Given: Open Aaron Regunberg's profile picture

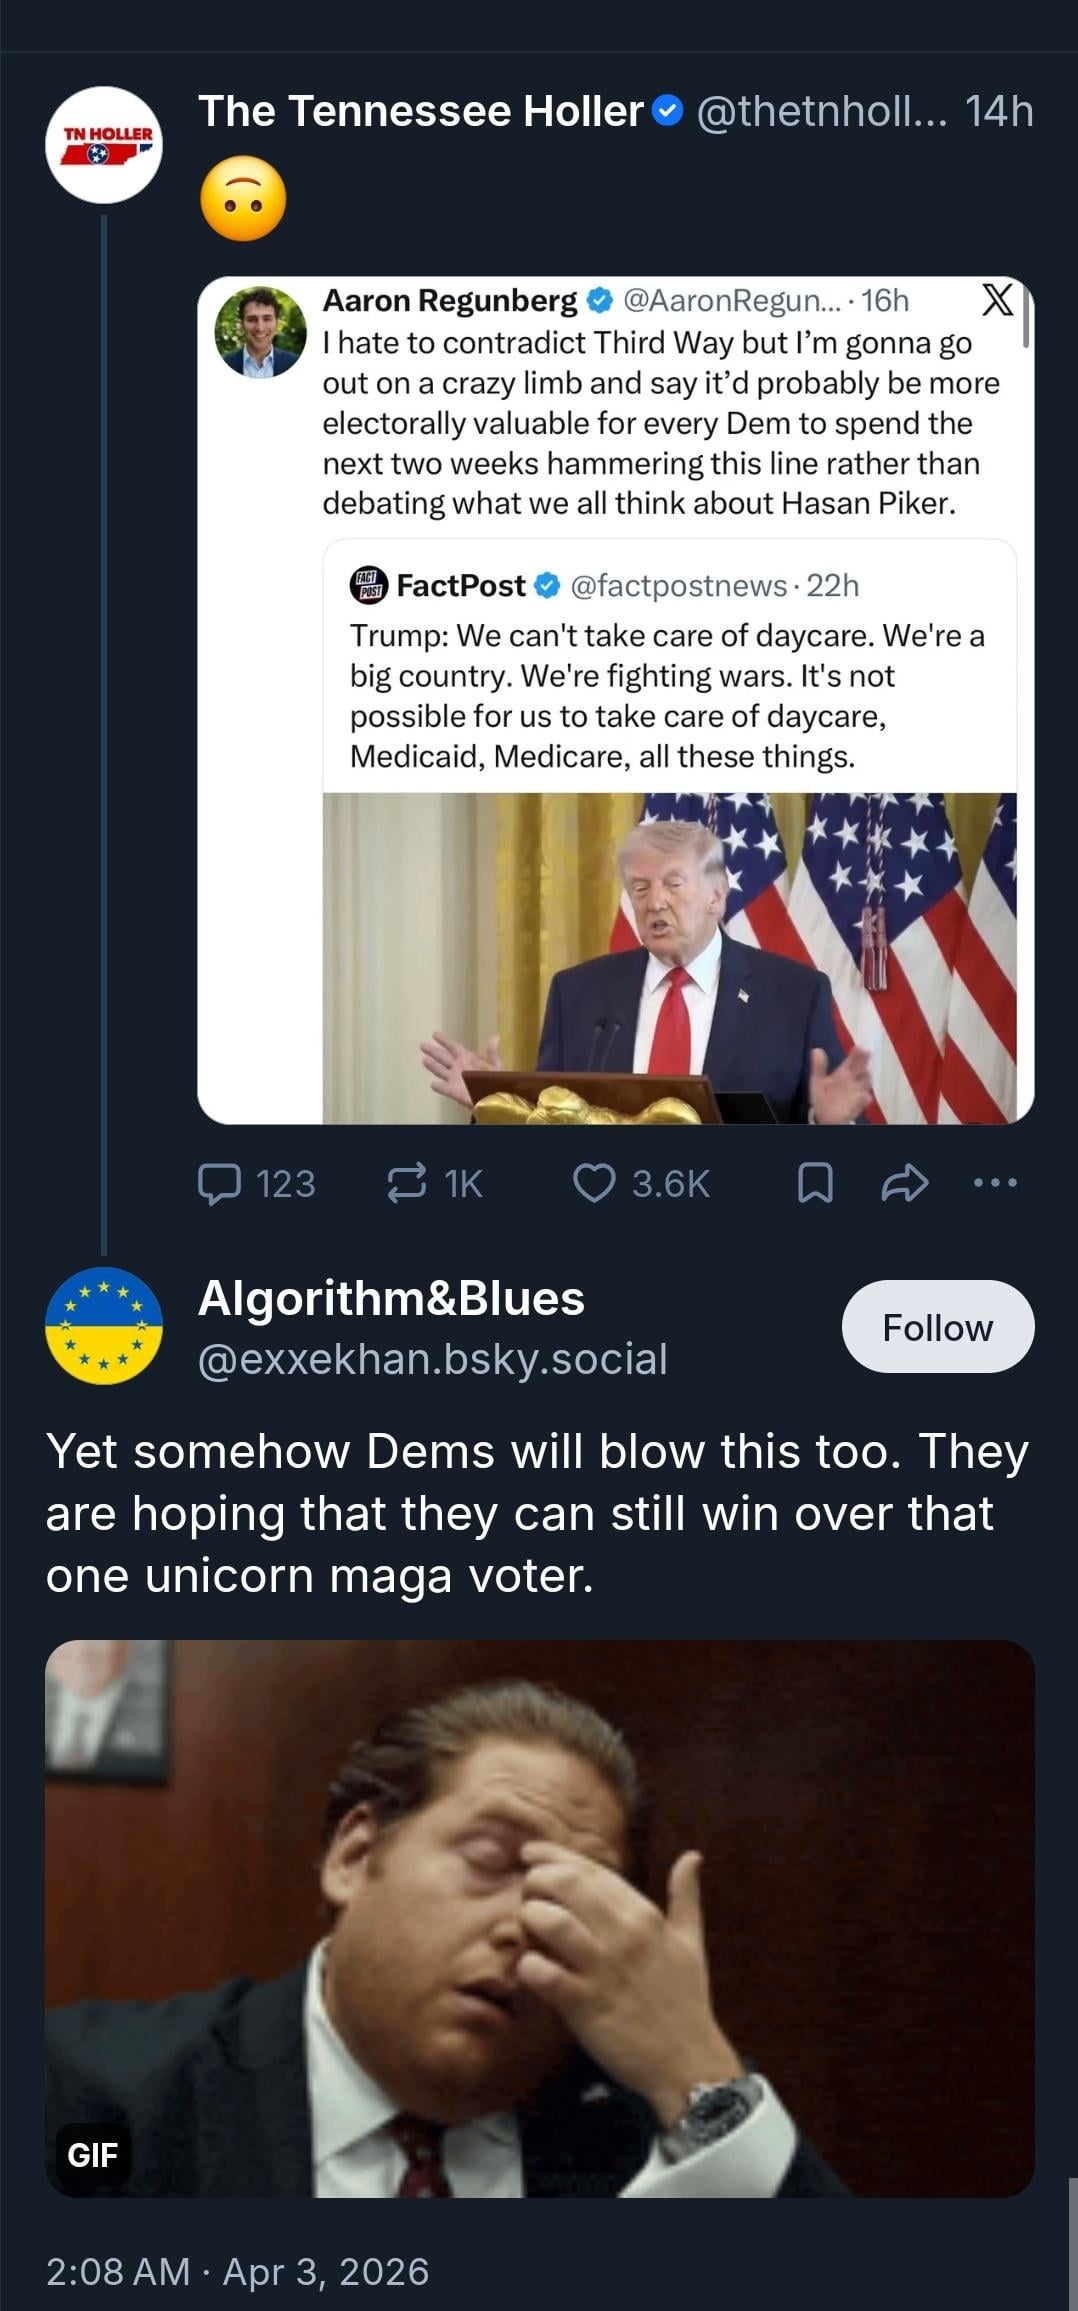Looking at the screenshot, I should click(260, 333).
